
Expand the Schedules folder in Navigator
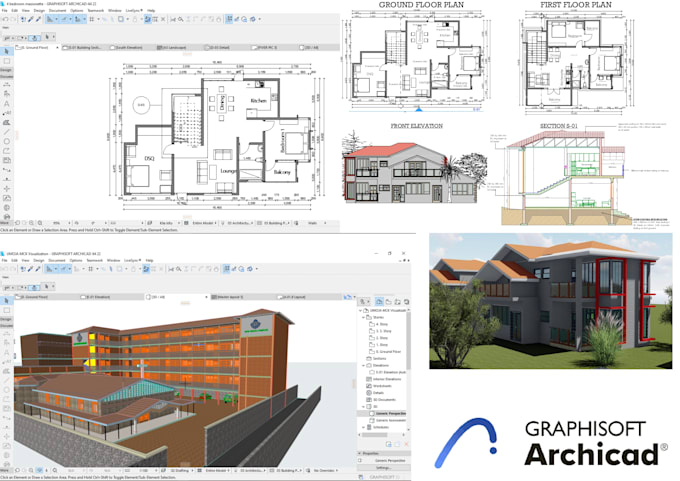click(x=364, y=427)
